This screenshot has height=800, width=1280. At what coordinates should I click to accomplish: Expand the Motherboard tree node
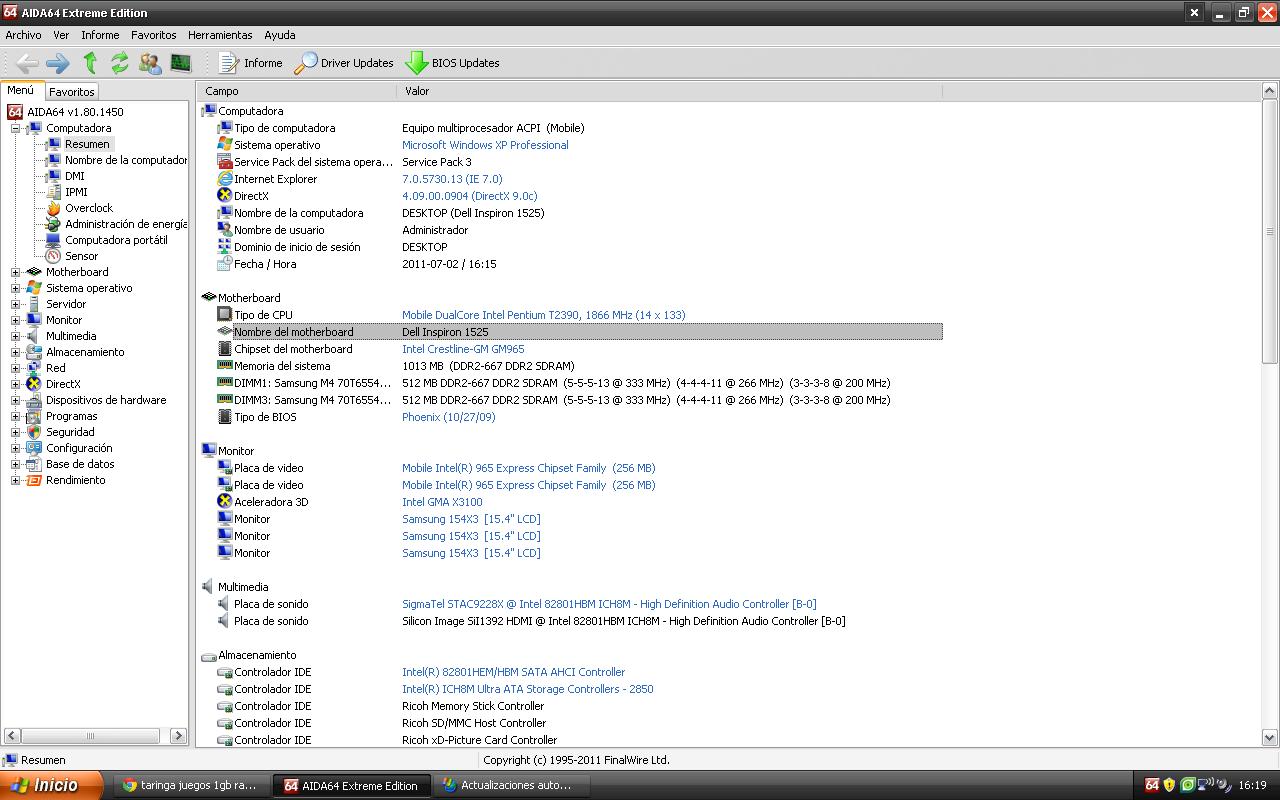coord(15,272)
